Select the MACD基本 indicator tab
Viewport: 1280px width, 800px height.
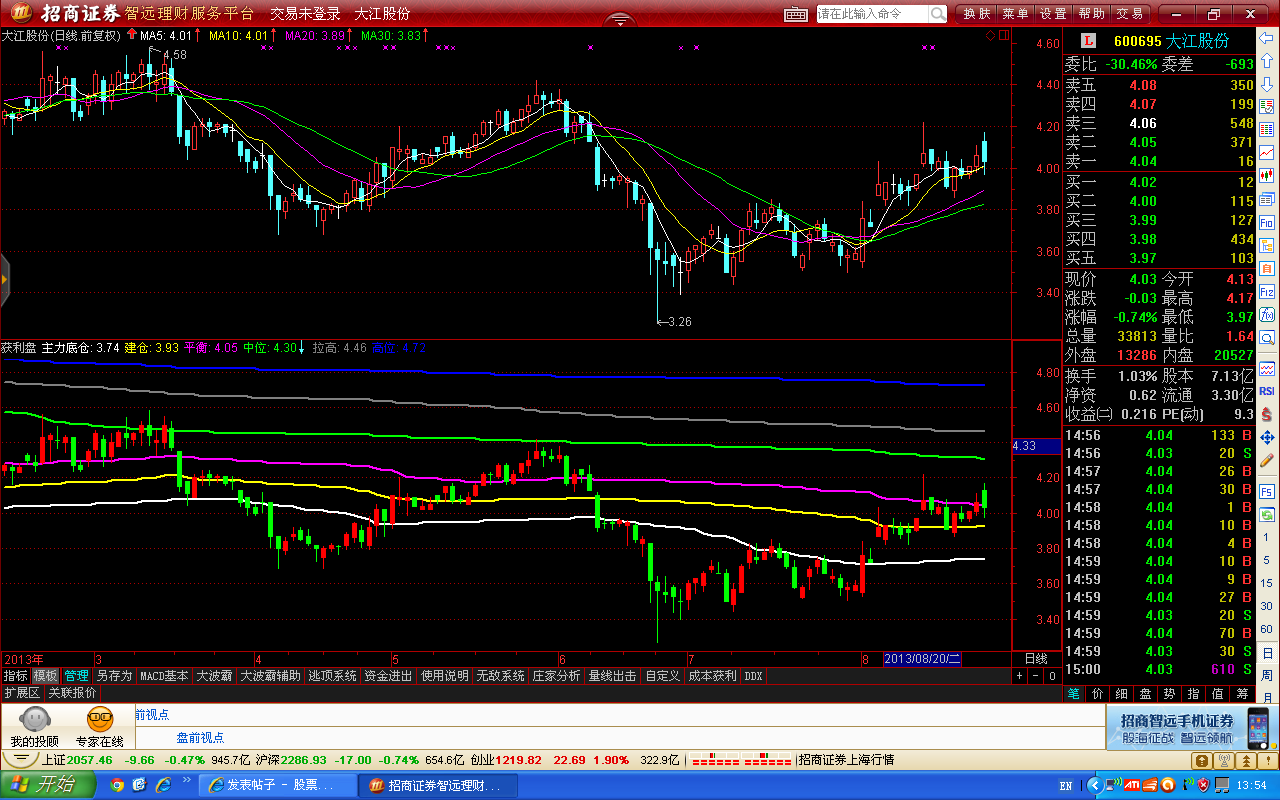[164, 676]
